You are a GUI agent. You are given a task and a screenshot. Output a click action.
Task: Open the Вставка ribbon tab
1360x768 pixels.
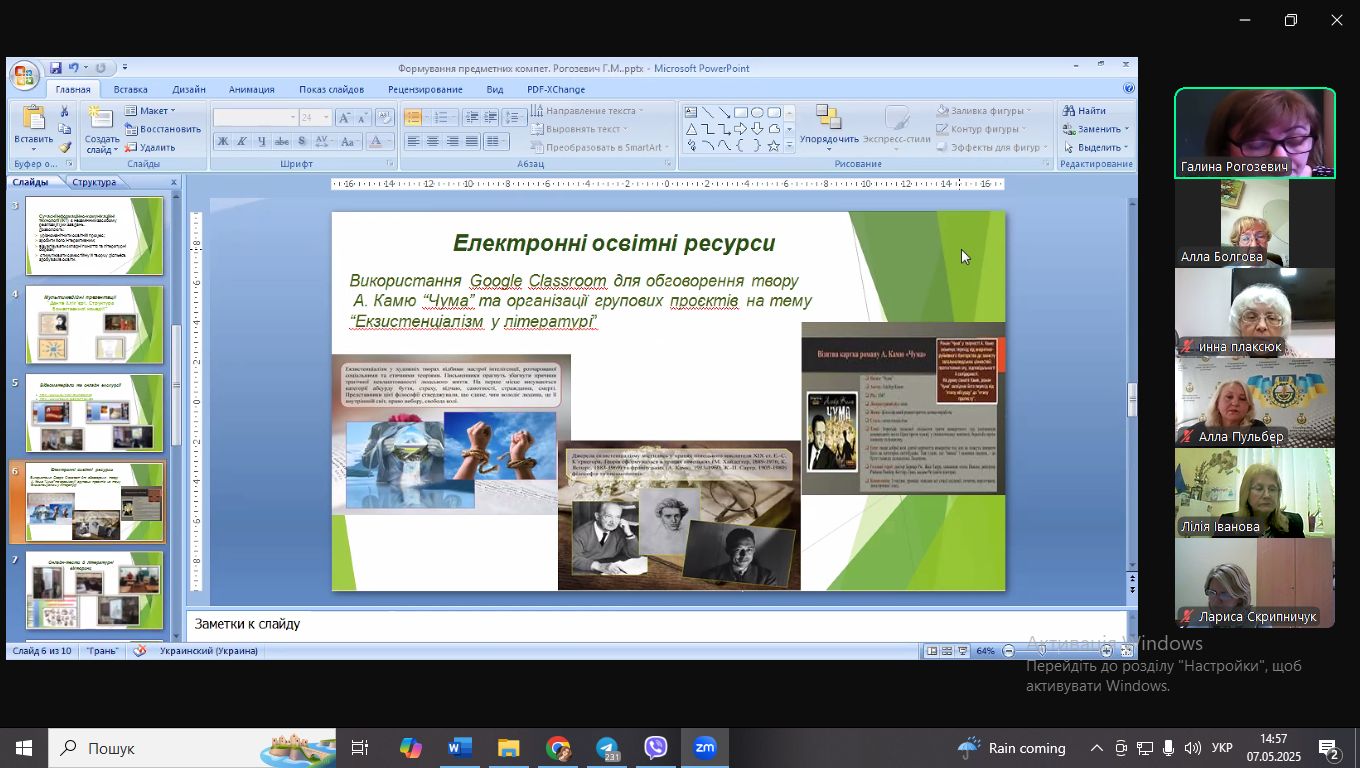click(x=131, y=89)
